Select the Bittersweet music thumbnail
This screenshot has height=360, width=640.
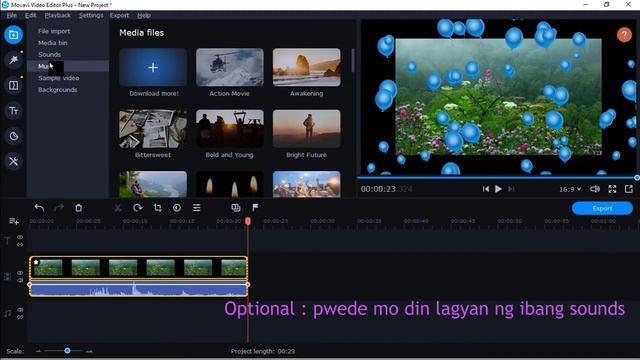153,129
